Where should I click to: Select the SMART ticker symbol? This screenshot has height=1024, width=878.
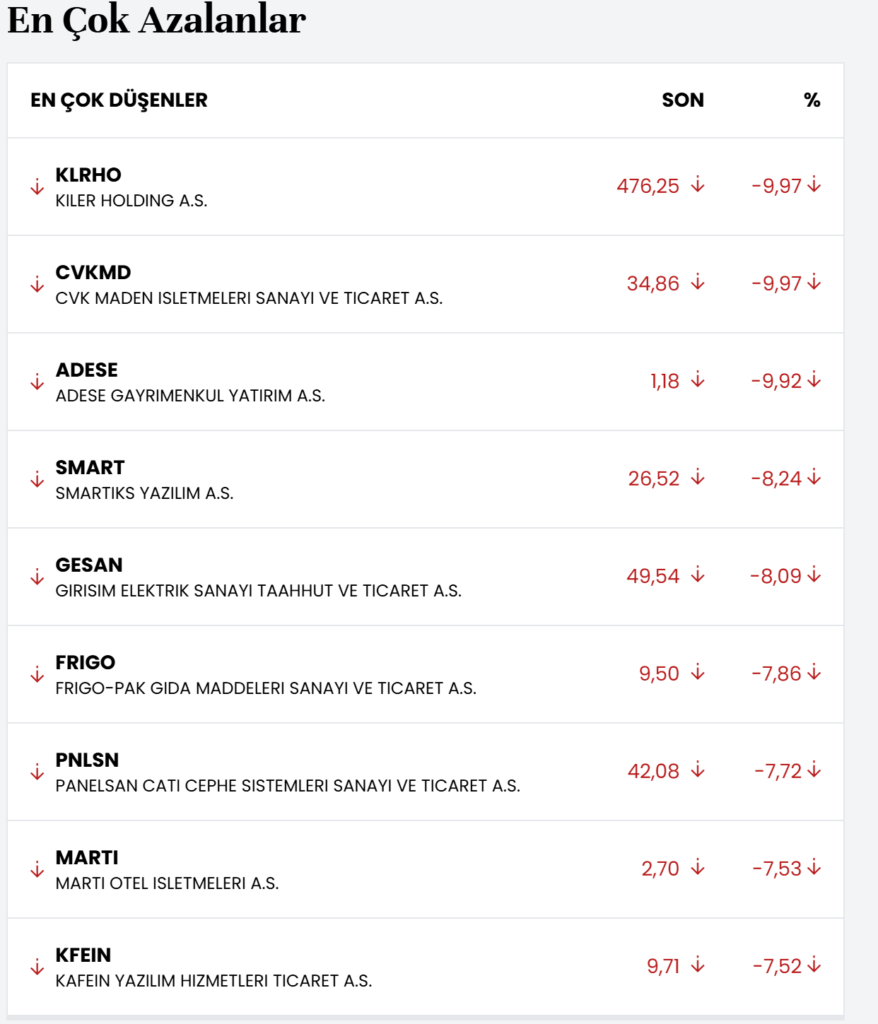90,467
